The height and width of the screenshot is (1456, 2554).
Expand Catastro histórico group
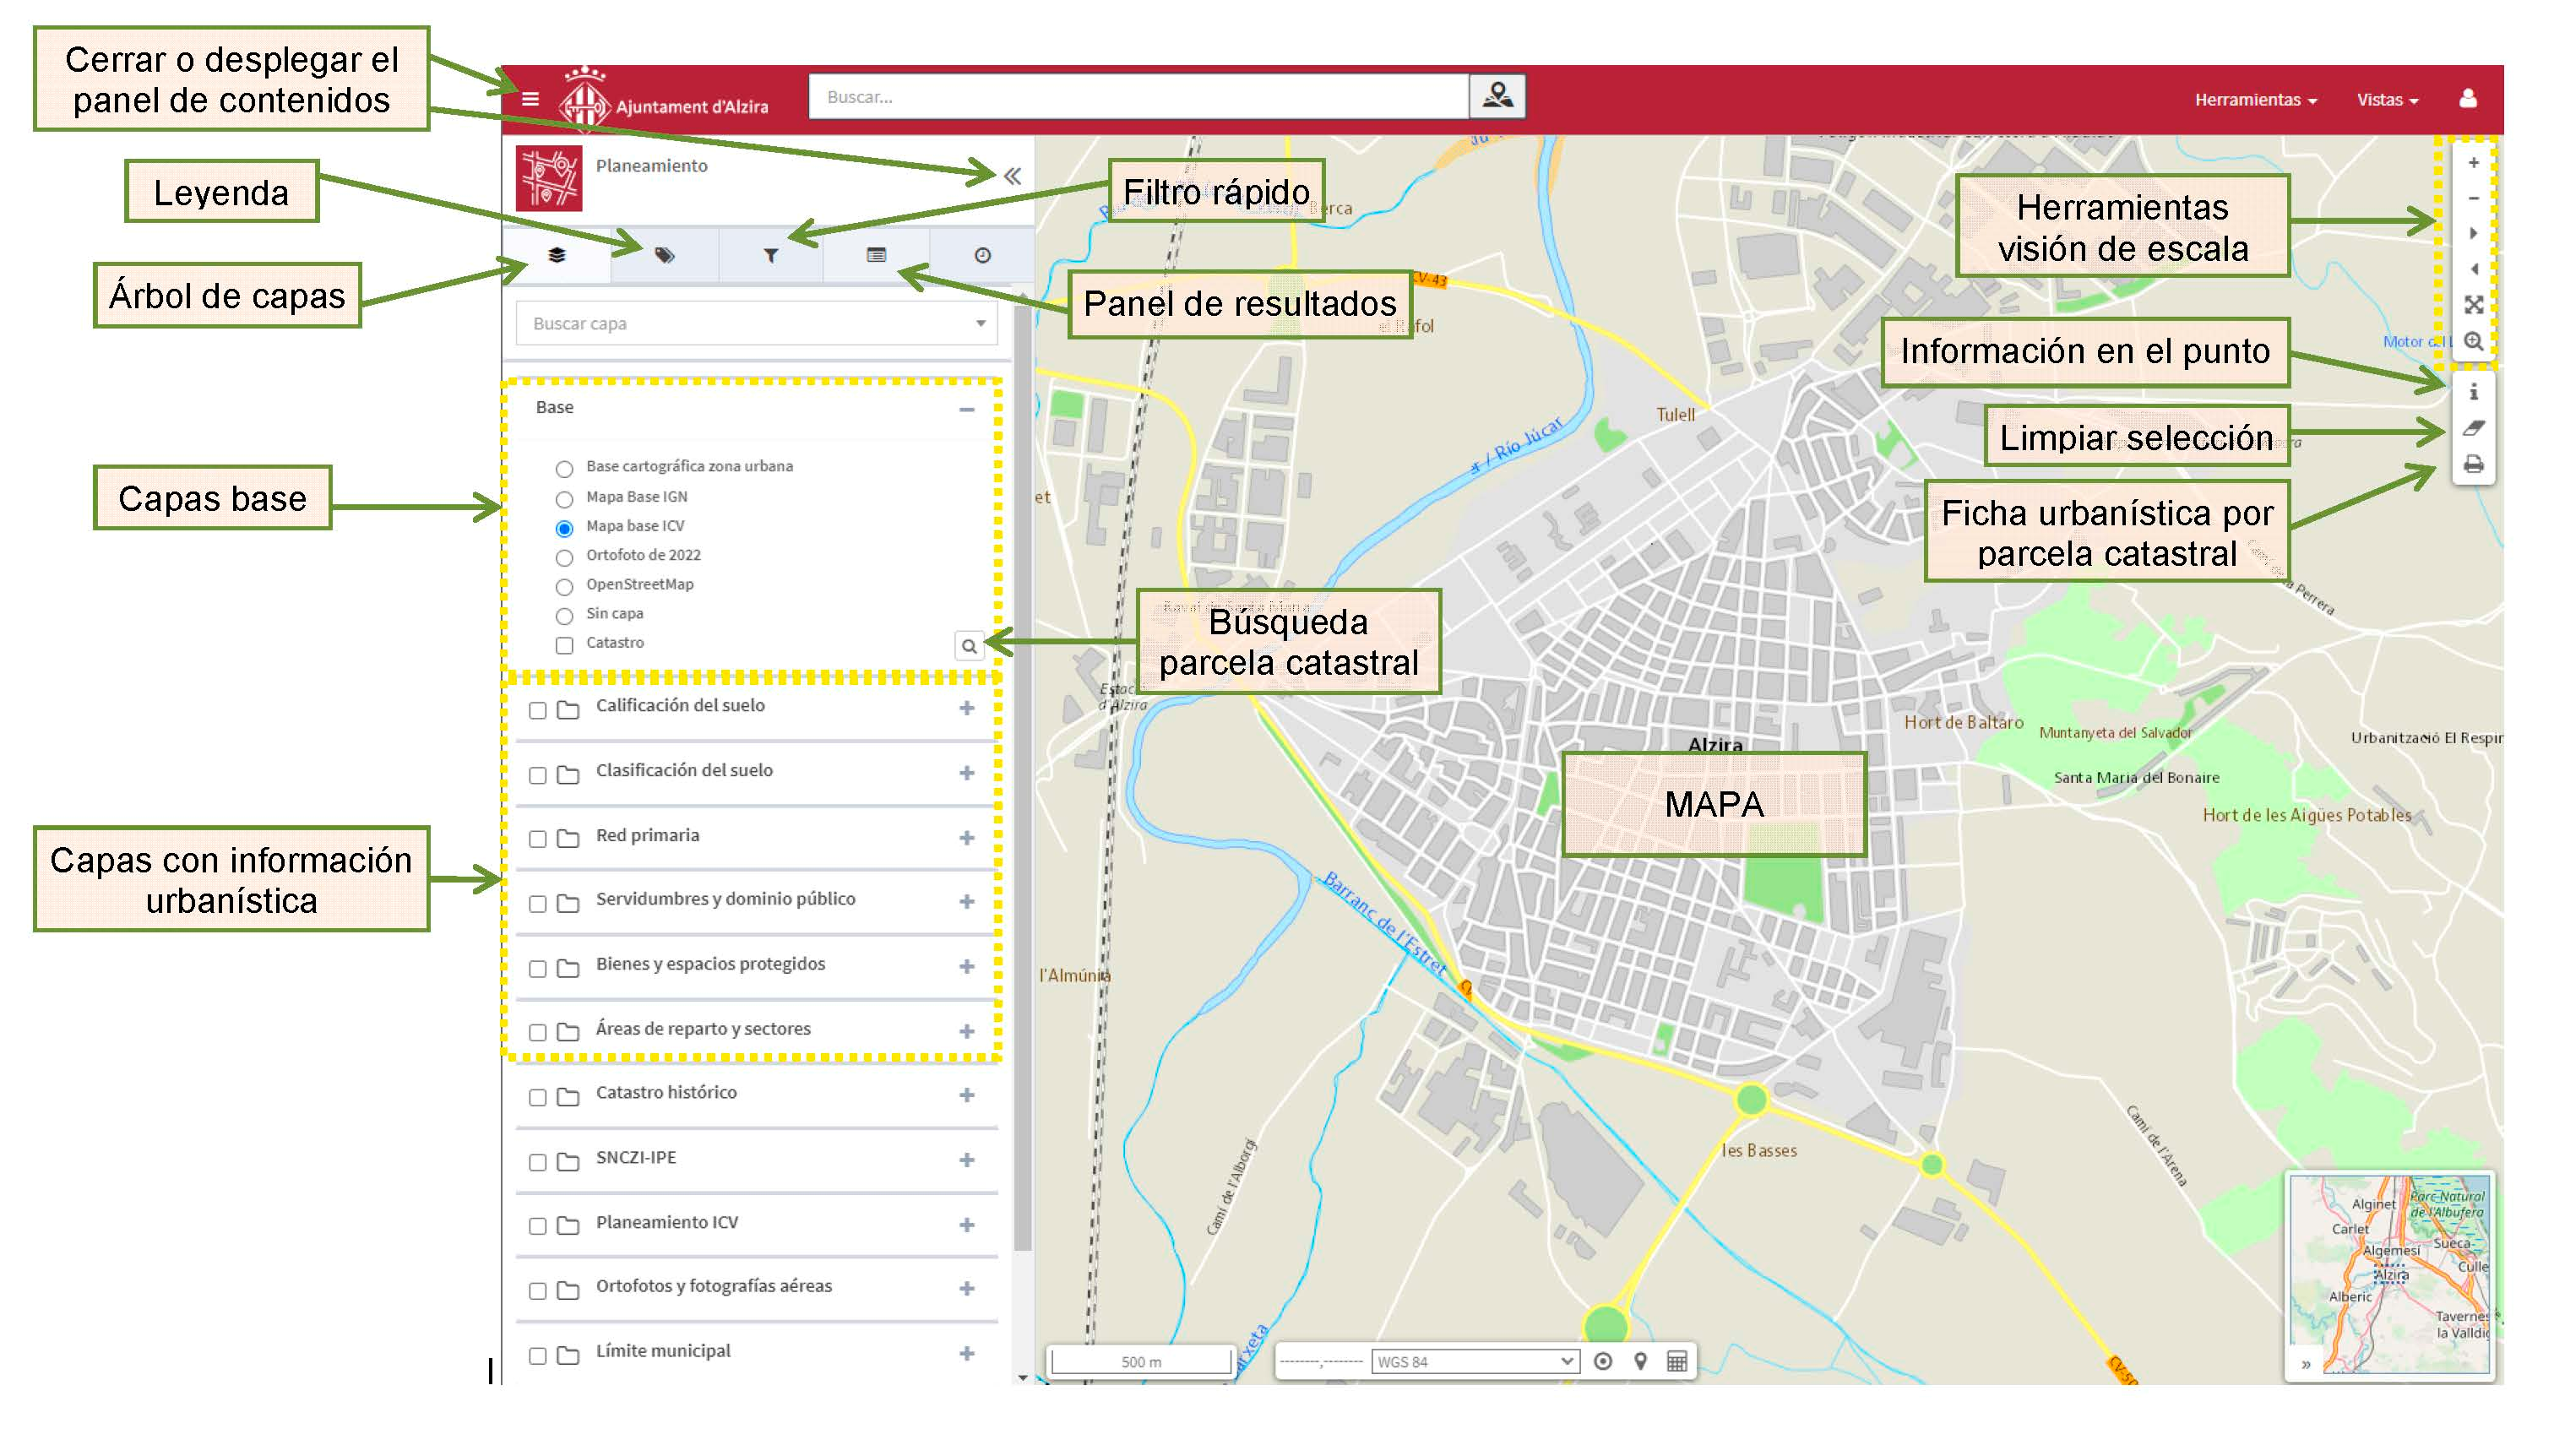[x=966, y=1095]
